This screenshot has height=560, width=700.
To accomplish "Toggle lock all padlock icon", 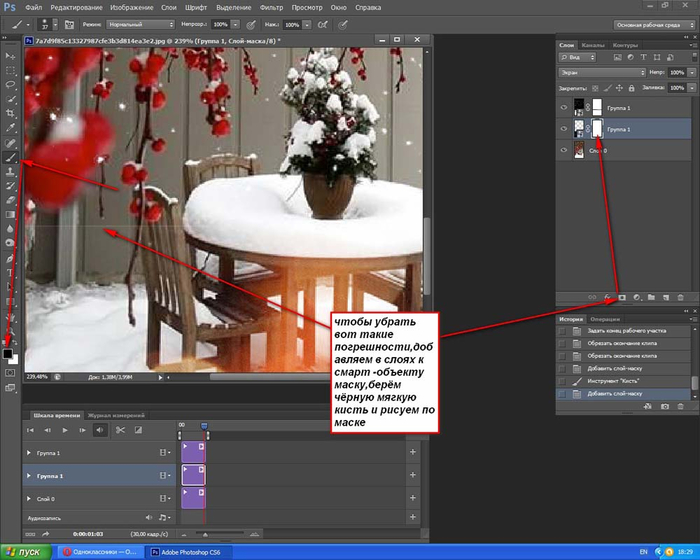I will coord(631,88).
